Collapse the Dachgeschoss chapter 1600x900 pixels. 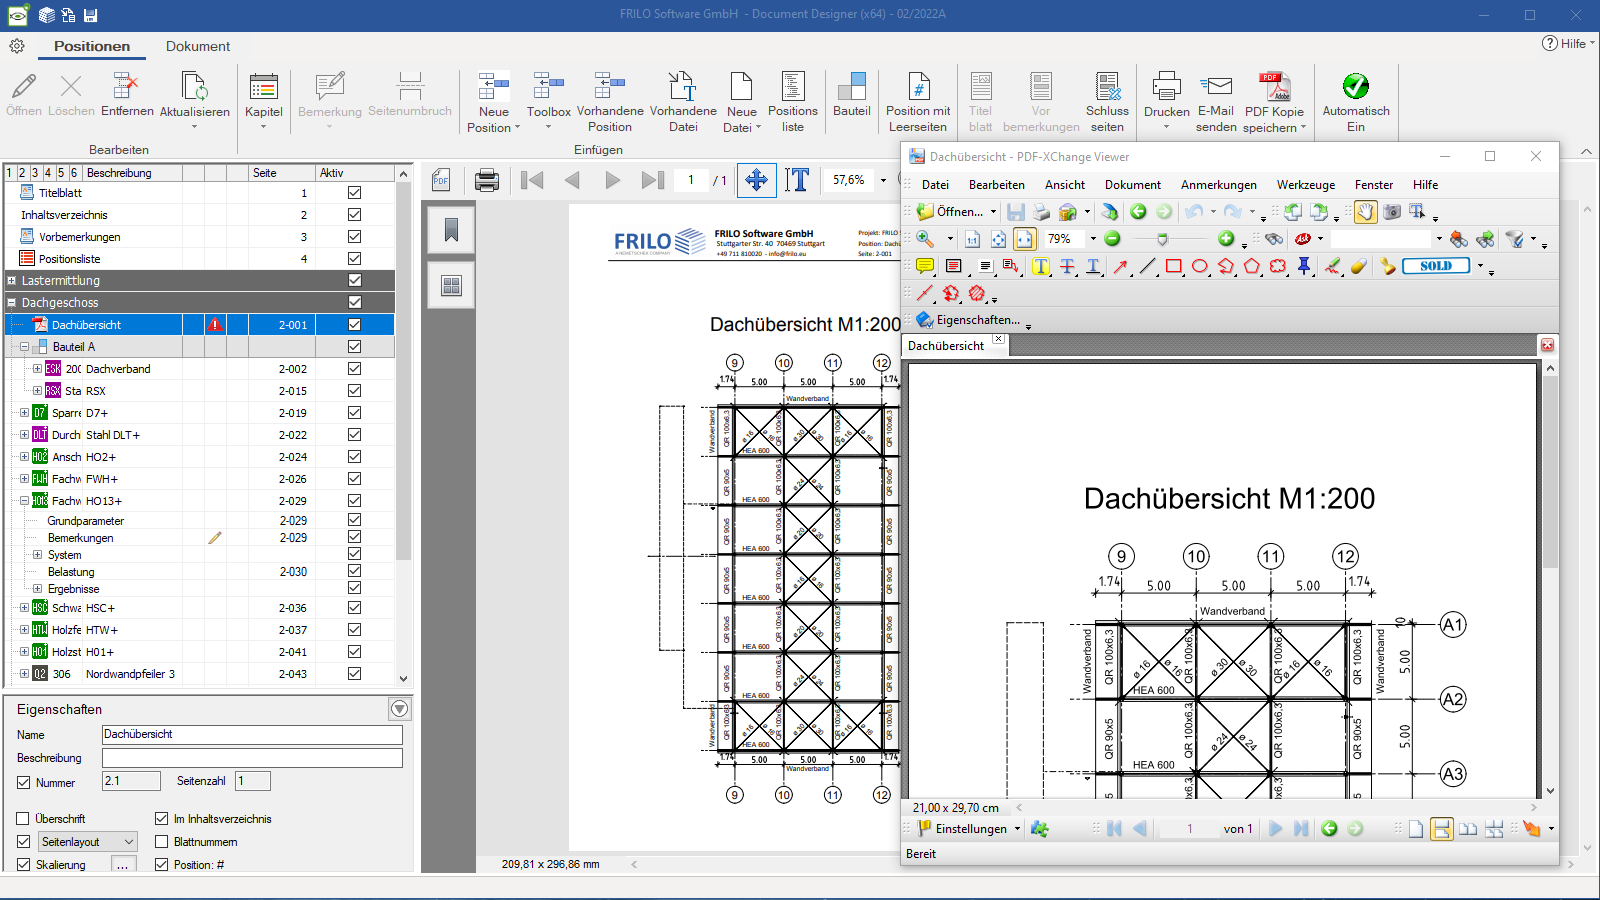coord(12,303)
